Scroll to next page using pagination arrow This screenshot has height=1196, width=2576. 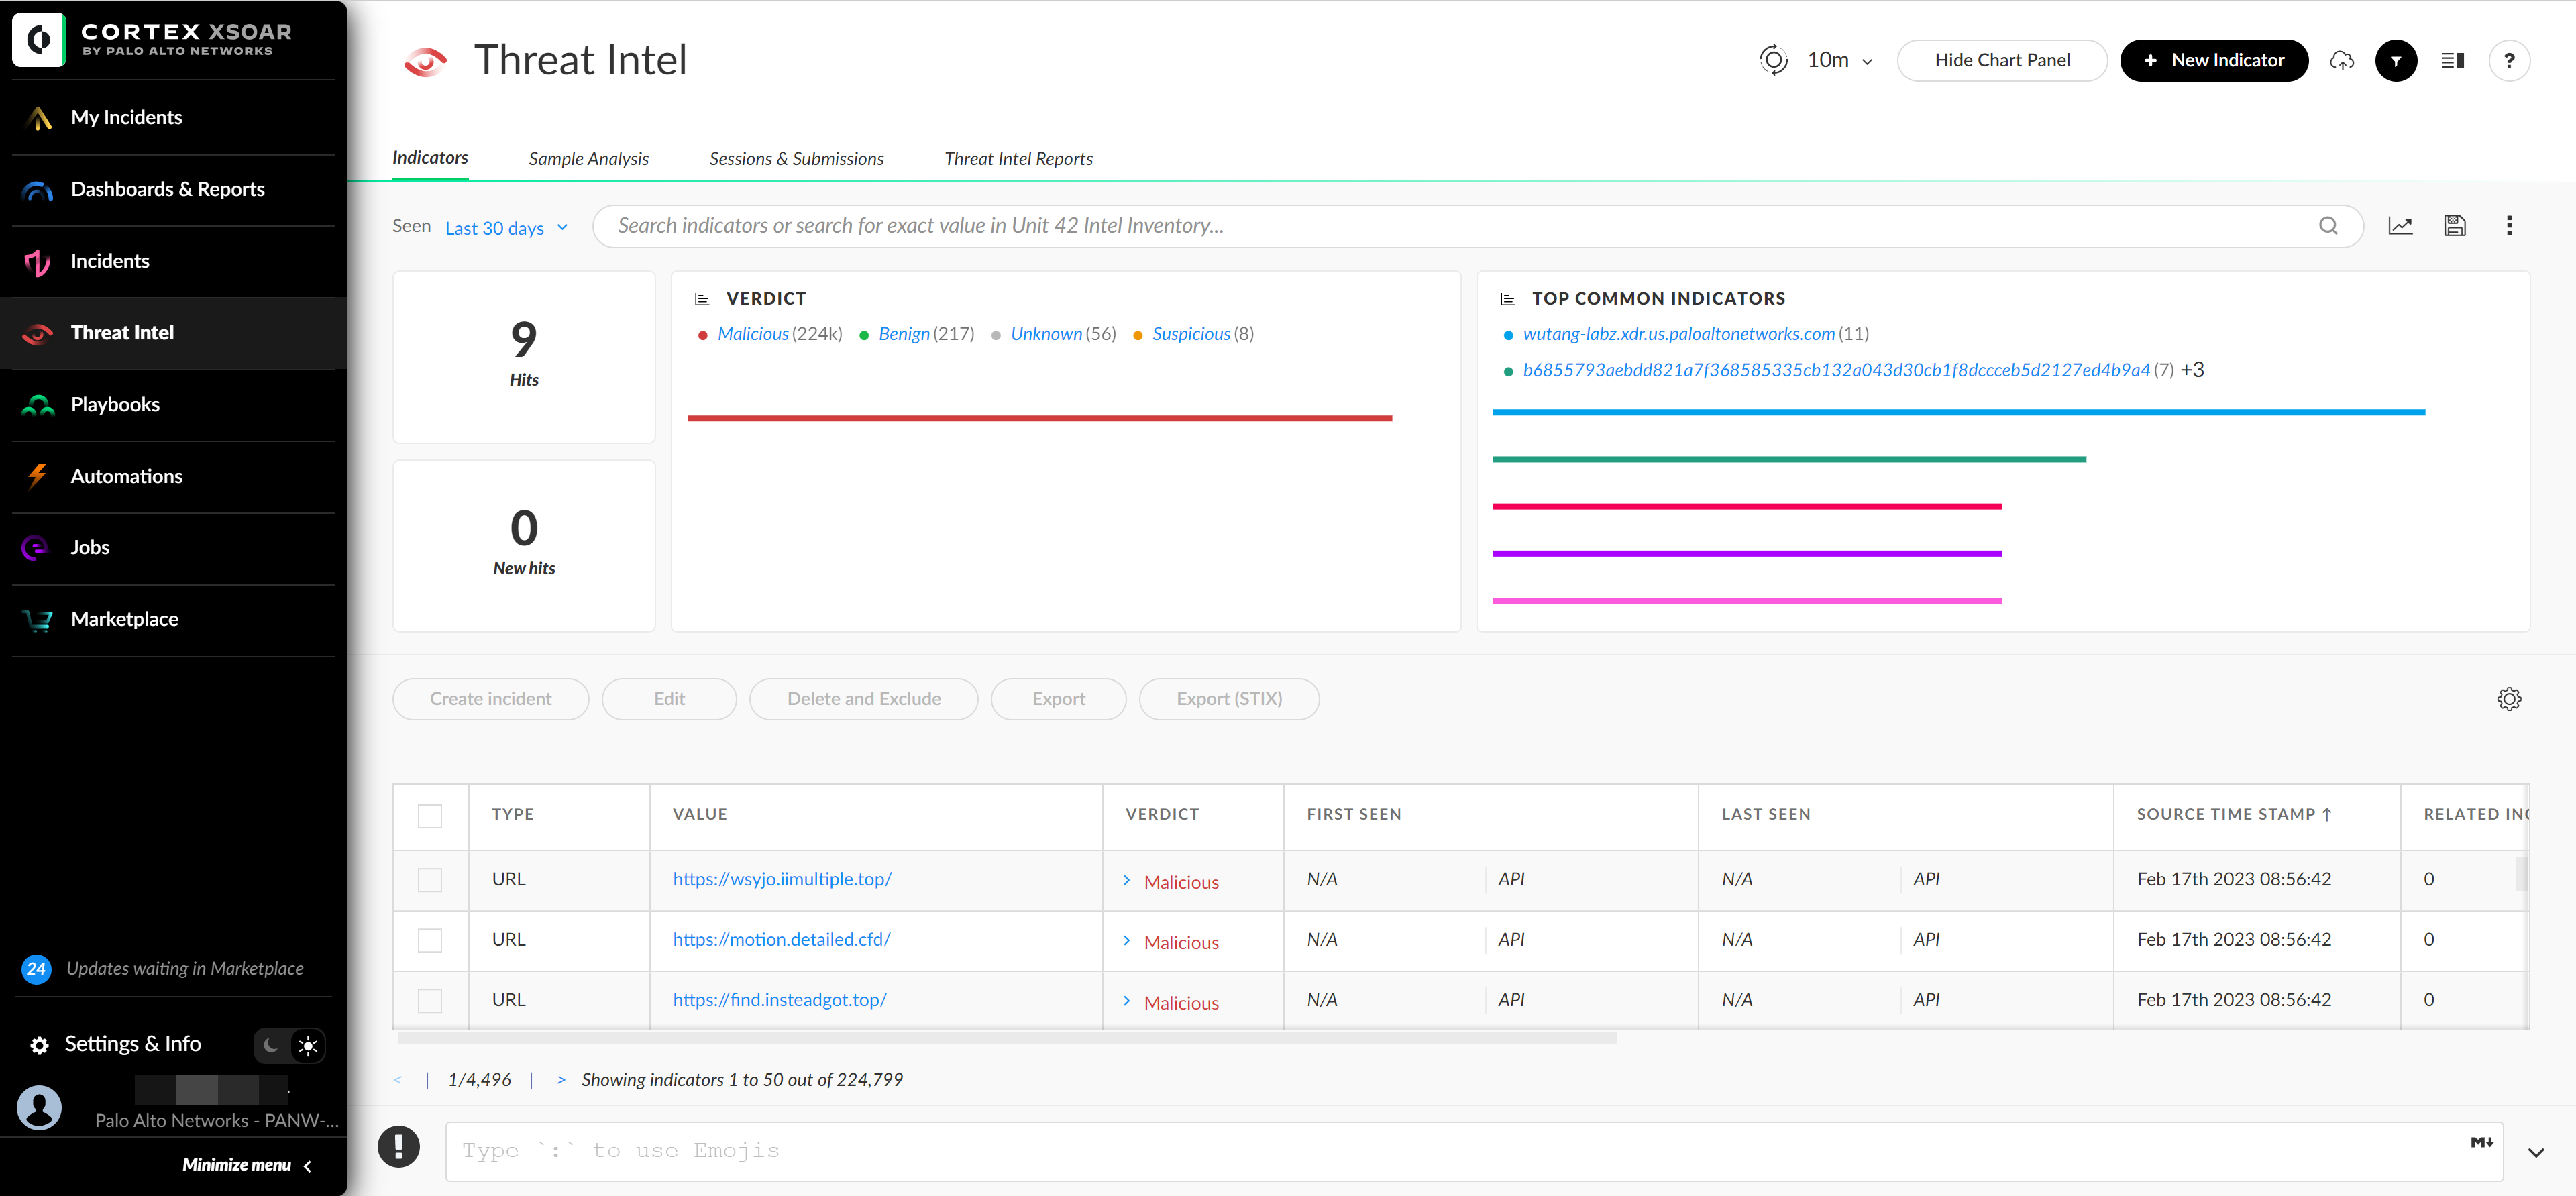[x=560, y=1079]
